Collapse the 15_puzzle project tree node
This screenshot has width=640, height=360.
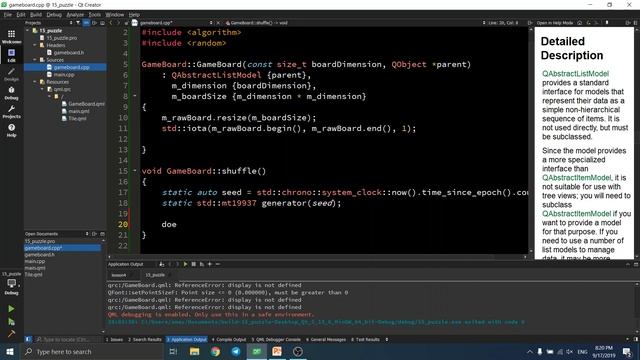pos(28,31)
